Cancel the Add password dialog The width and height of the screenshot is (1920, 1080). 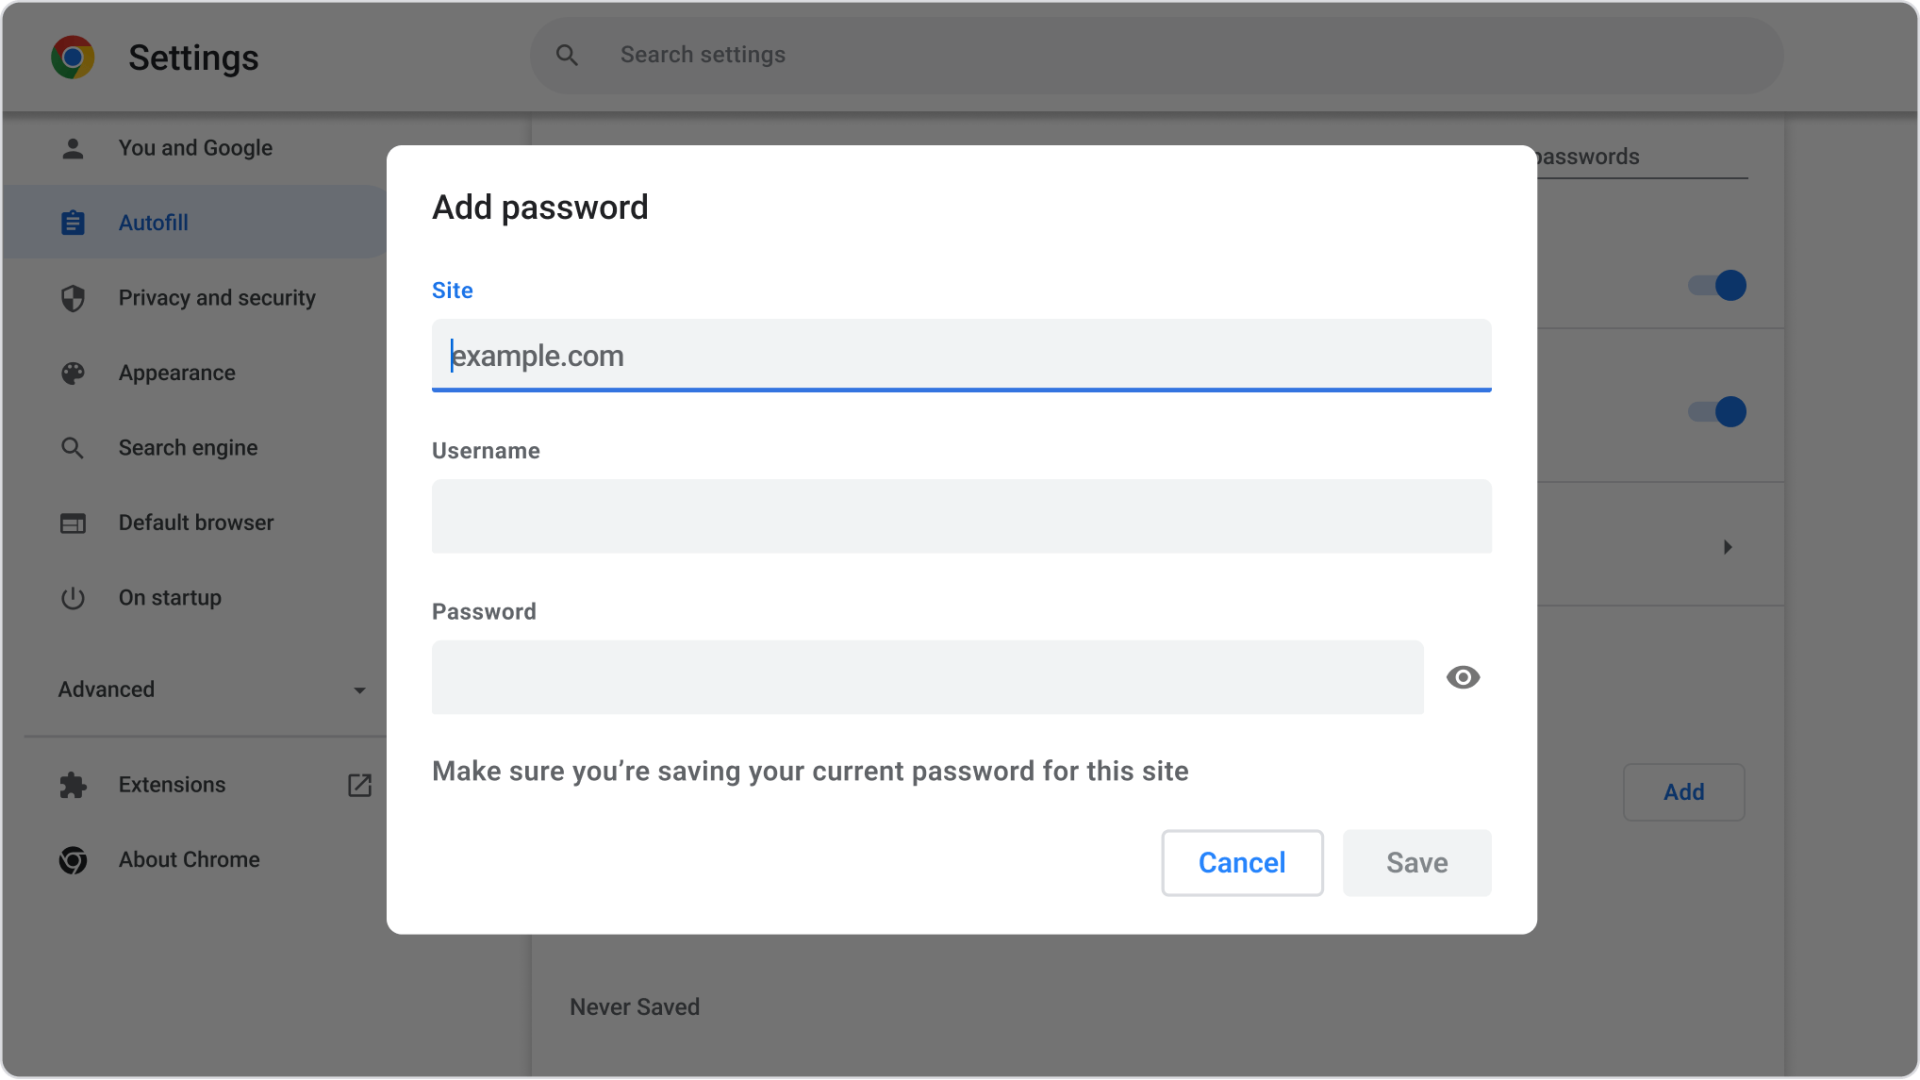tap(1242, 862)
